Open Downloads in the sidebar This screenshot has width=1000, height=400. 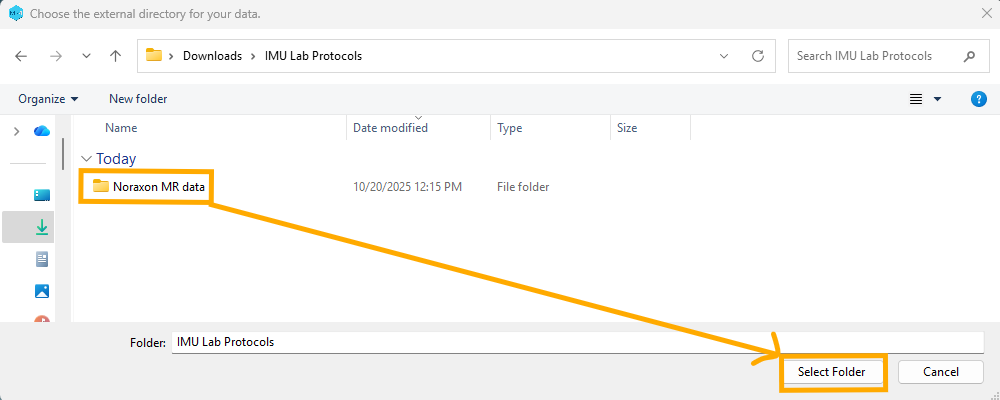tap(42, 227)
